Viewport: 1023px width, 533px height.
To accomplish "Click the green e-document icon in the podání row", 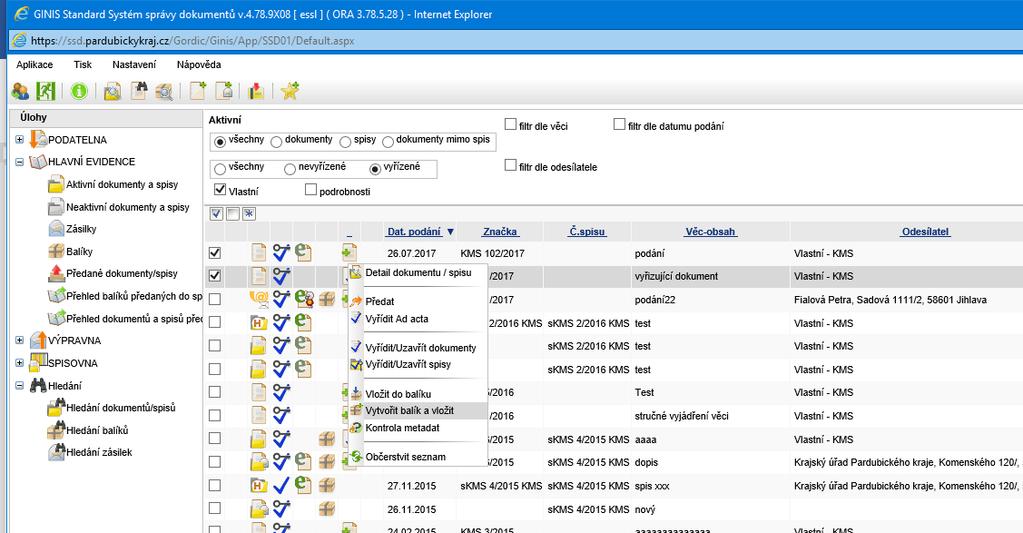I will pyautogui.click(x=303, y=252).
